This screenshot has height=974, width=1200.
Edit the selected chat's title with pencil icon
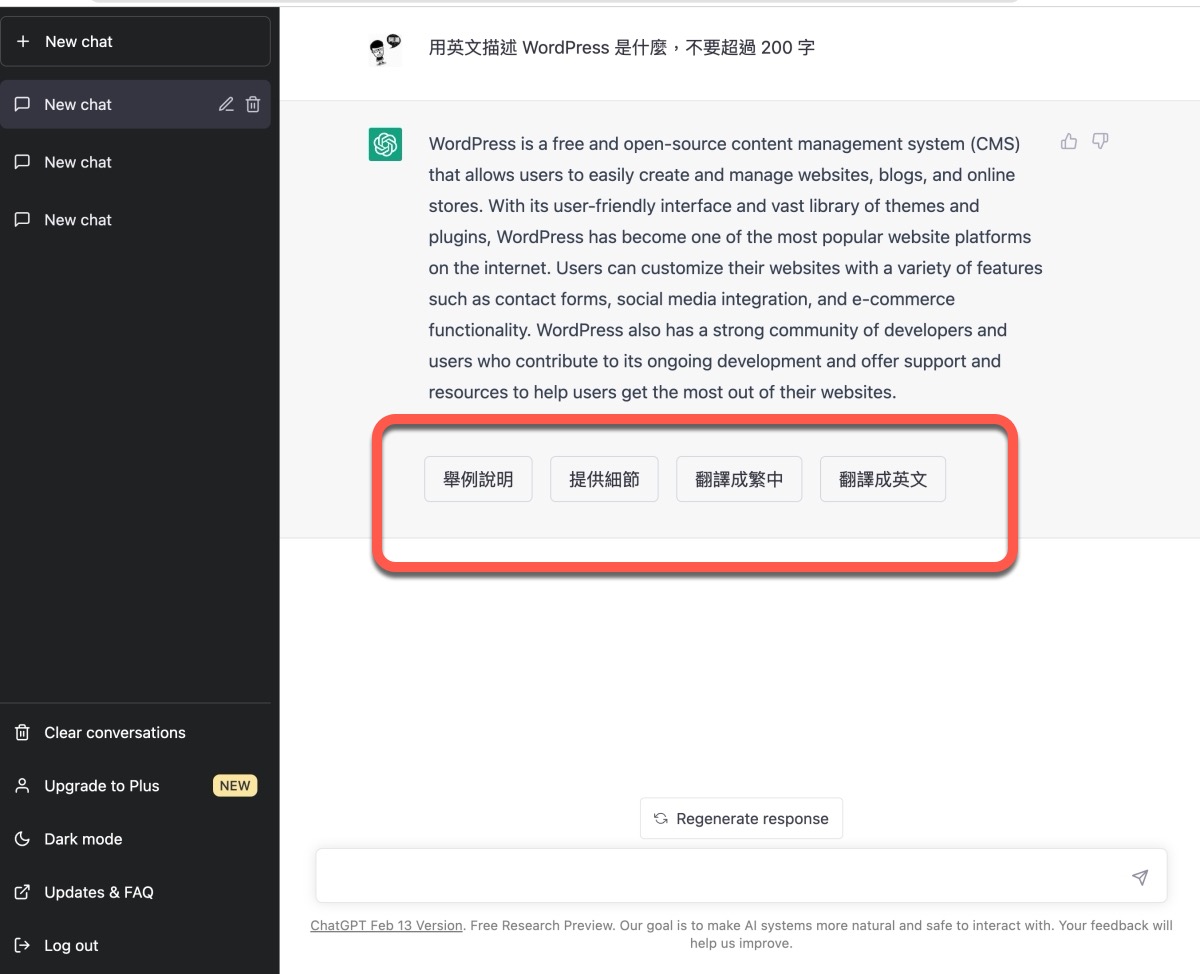coord(226,104)
